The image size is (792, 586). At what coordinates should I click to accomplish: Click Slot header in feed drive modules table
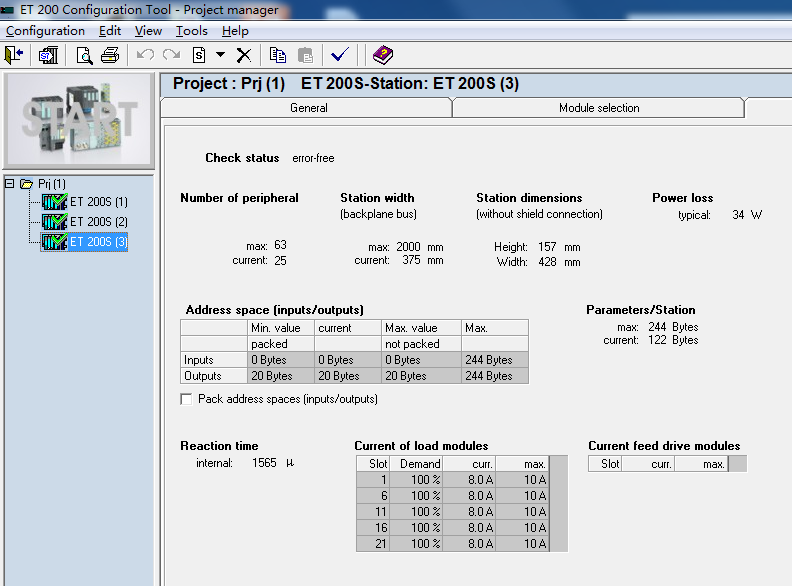(x=605, y=464)
